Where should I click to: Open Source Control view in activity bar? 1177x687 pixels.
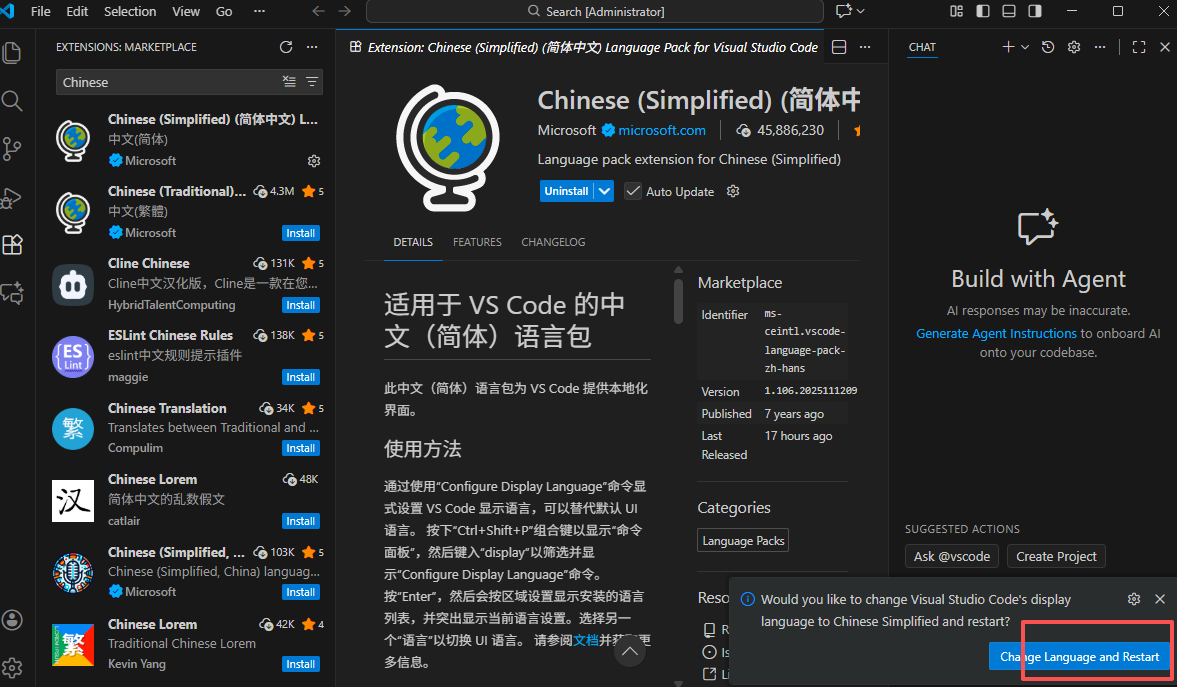pyautogui.click(x=12, y=149)
